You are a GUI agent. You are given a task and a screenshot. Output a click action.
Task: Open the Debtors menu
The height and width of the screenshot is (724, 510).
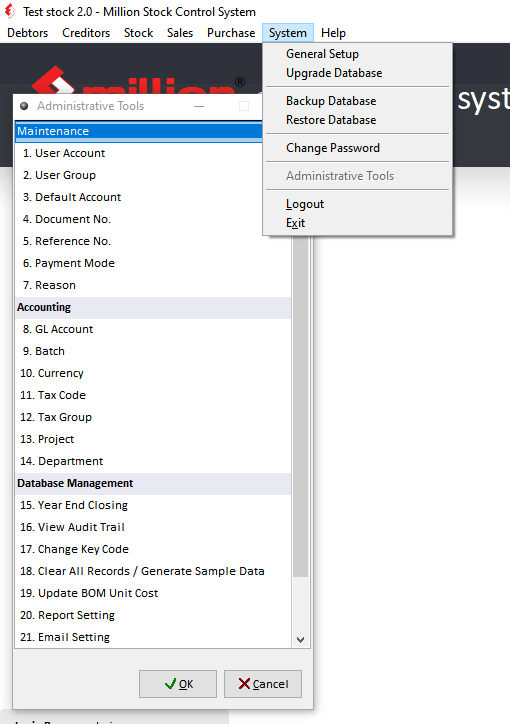point(28,33)
